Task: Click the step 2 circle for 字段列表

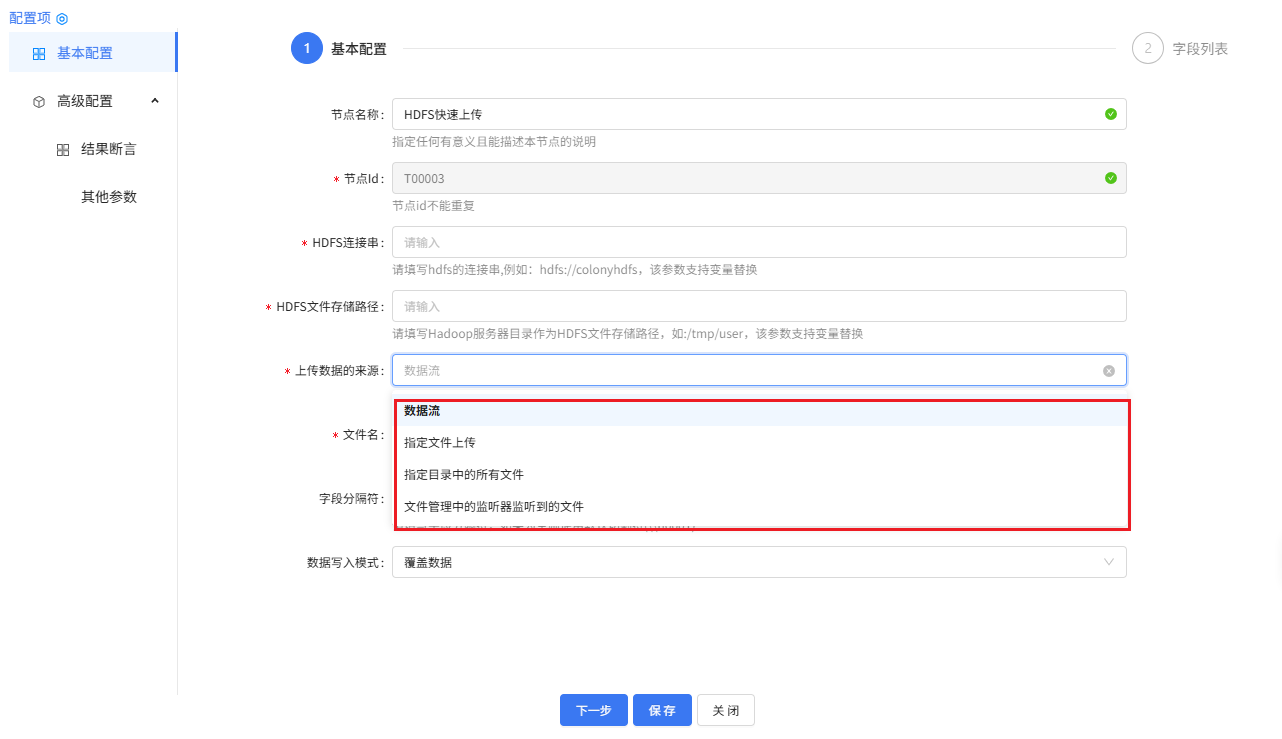Action: click(1147, 48)
